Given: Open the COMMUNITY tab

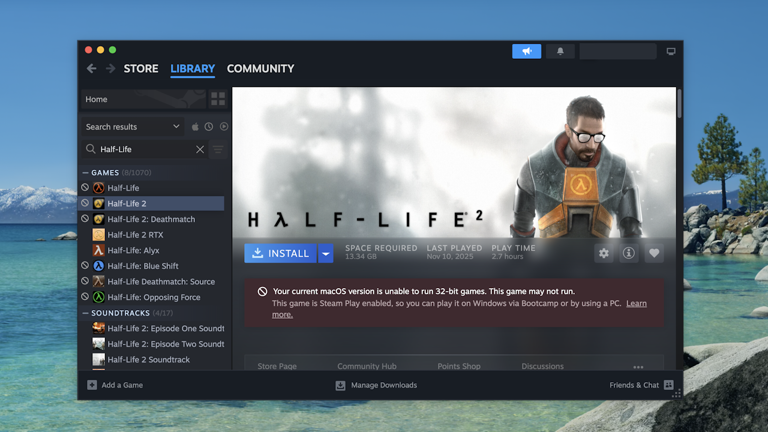Looking at the screenshot, I should pyautogui.click(x=260, y=69).
